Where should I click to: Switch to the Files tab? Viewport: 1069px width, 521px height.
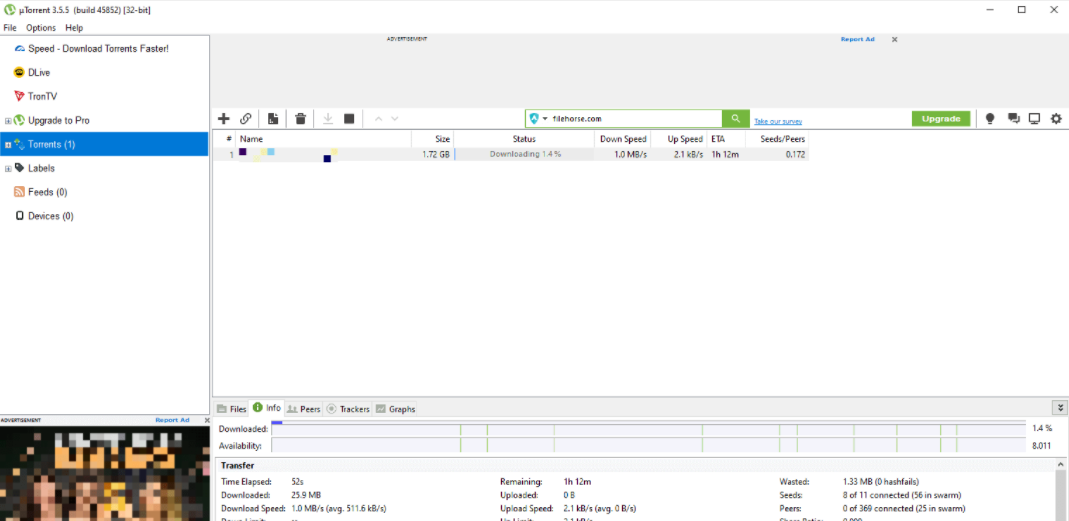pos(232,409)
